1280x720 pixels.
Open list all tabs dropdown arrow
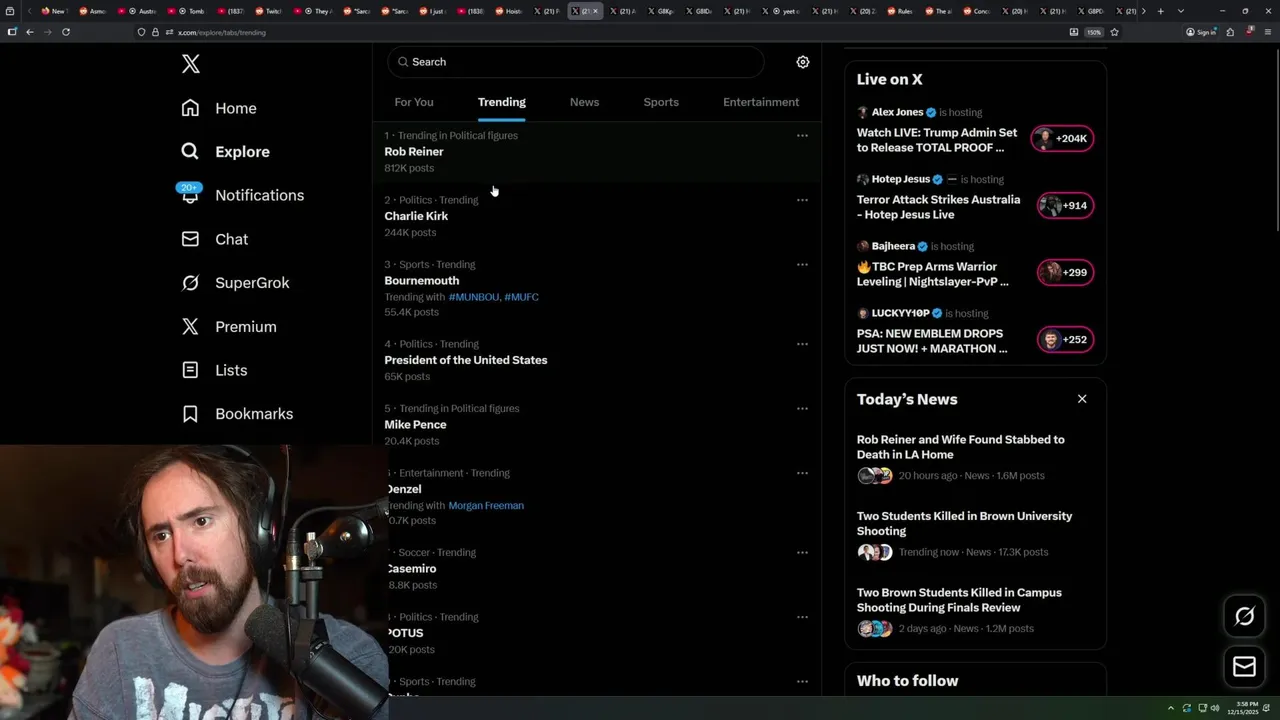tap(1181, 11)
